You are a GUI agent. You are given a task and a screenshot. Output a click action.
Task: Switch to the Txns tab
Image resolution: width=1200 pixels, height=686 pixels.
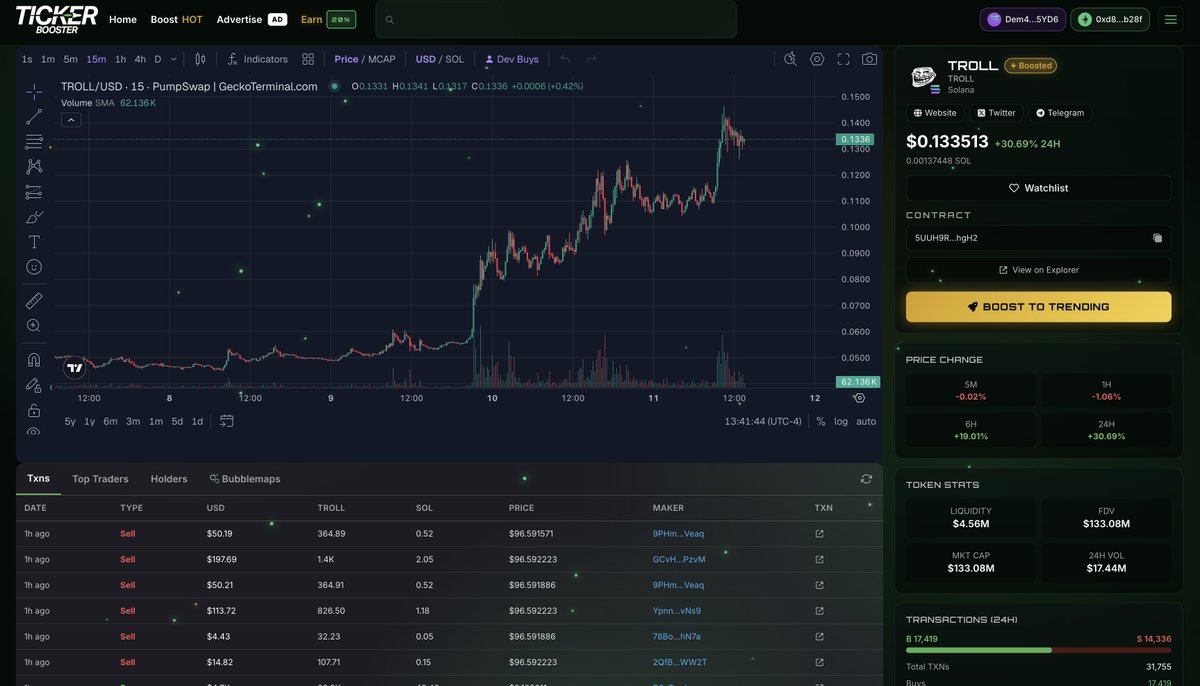pyautogui.click(x=38, y=479)
